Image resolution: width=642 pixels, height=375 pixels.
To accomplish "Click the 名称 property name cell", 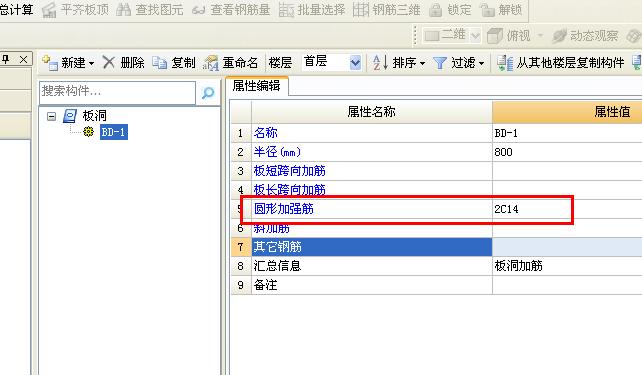I will pos(372,133).
